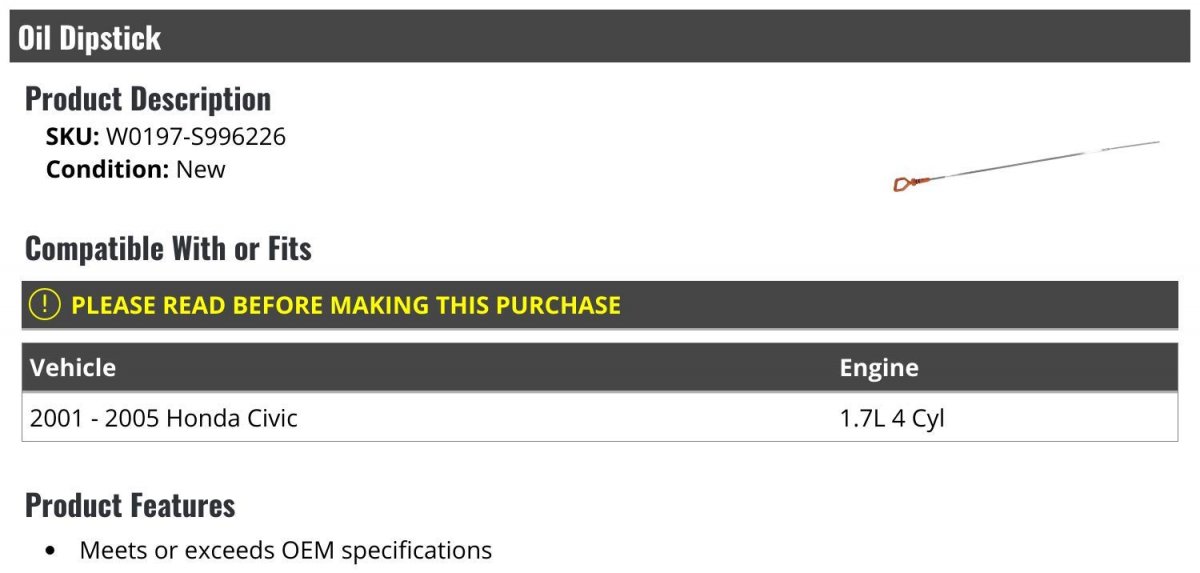Click the Compatible With or Fits heading

168,248
